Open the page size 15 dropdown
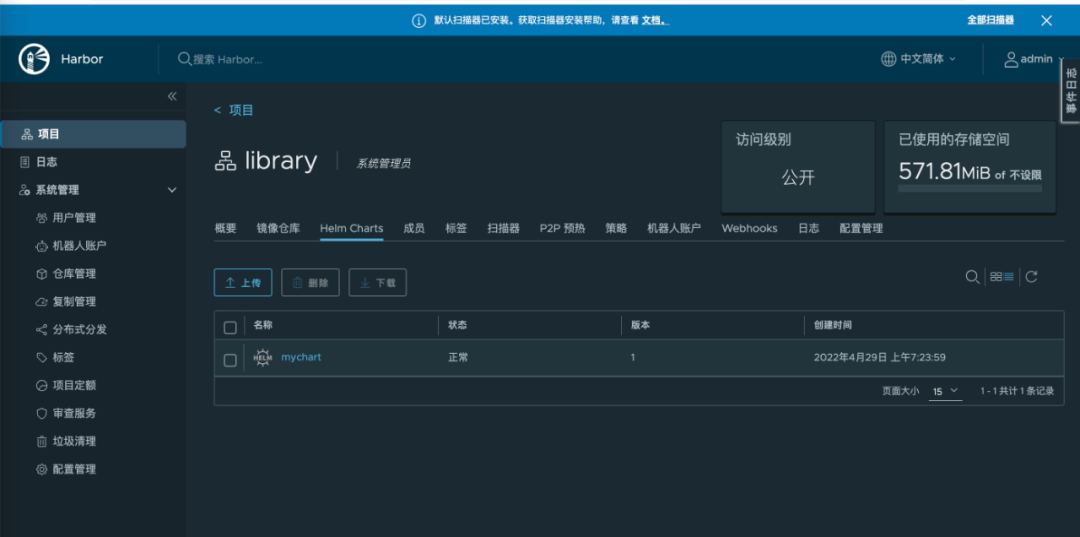1080x537 pixels. [x=945, y=391]
